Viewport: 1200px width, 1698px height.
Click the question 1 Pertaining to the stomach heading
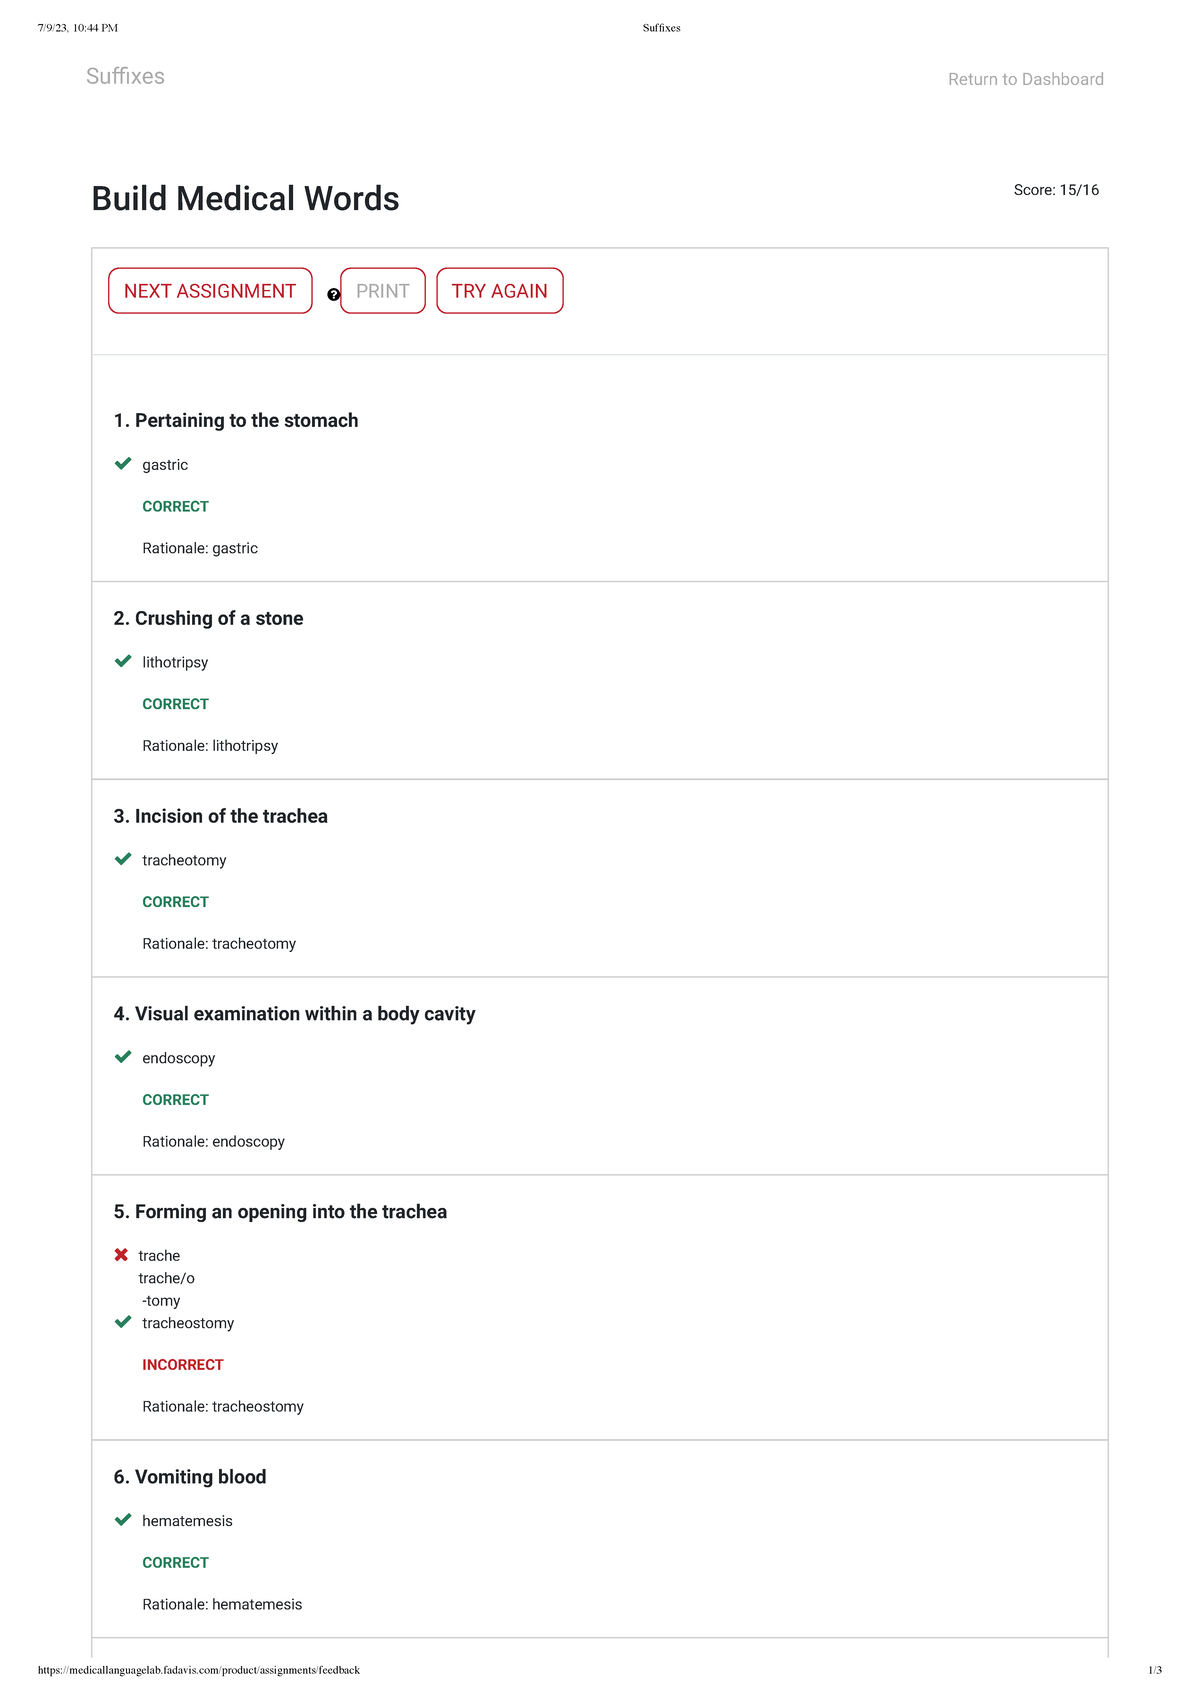236,421
